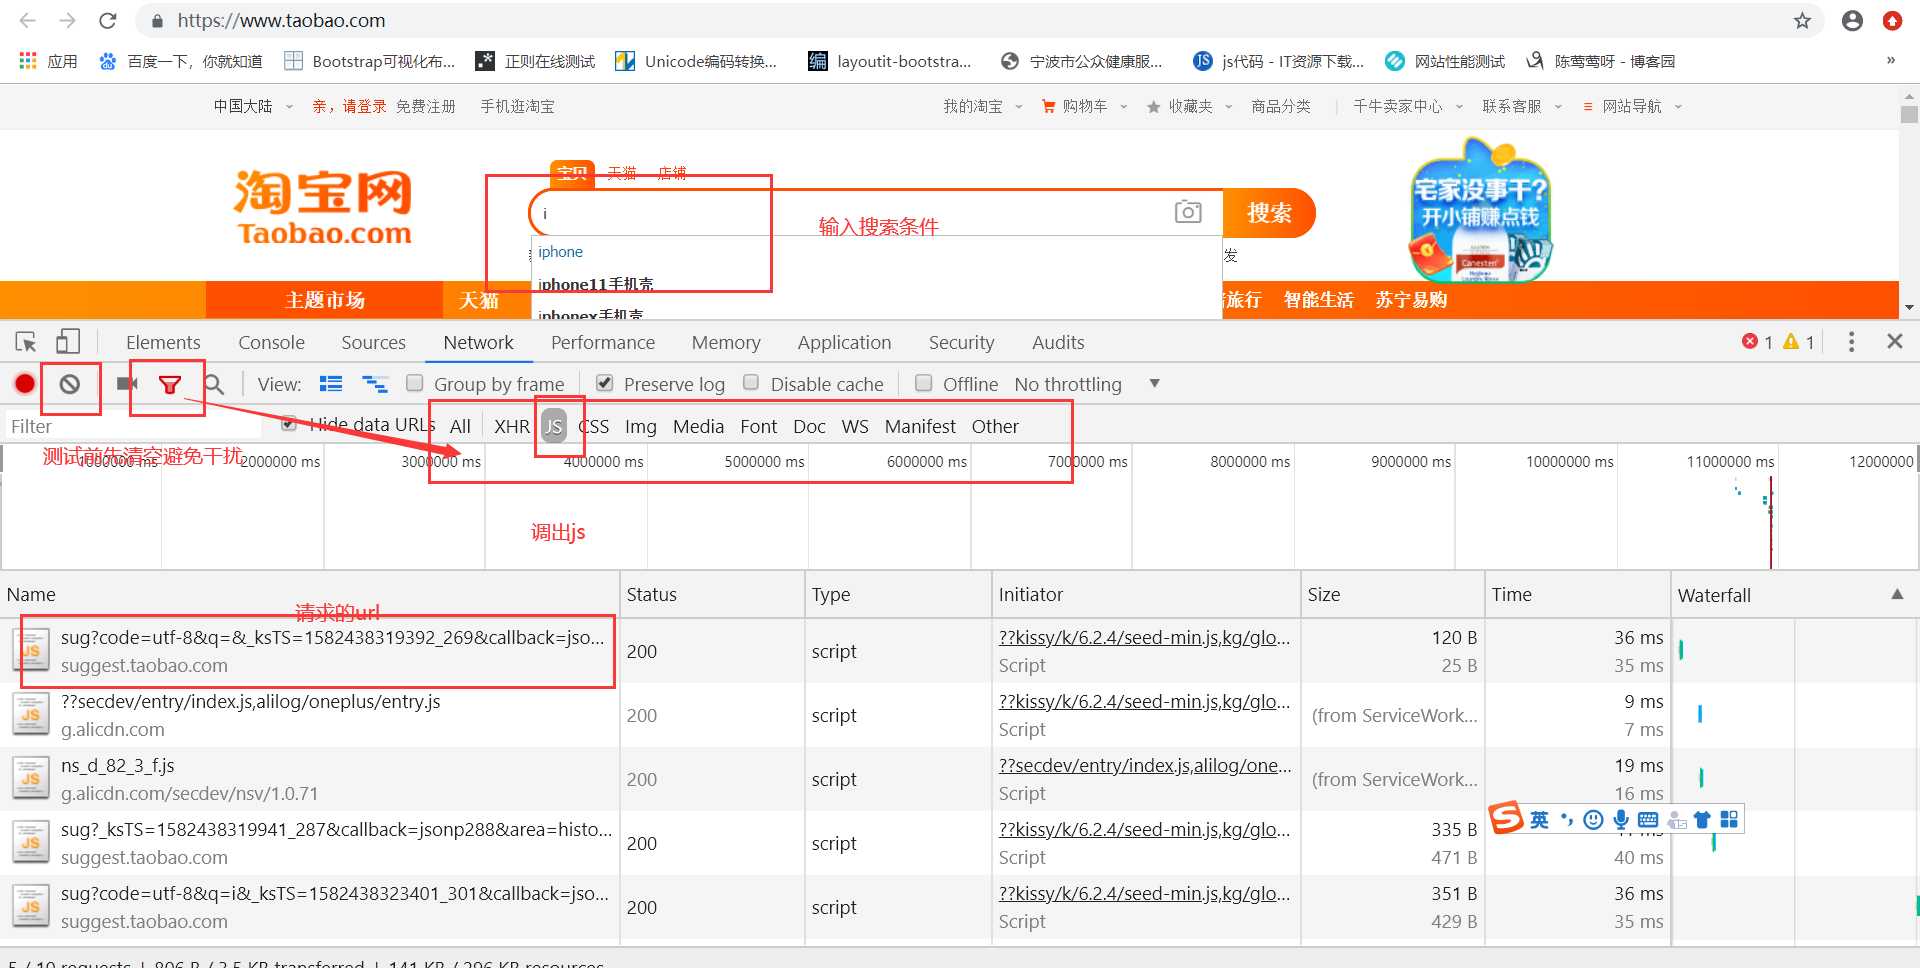Clear the network log
Image resolution: width=1920 pixels, height=968 pixels.
coord(70,384)
